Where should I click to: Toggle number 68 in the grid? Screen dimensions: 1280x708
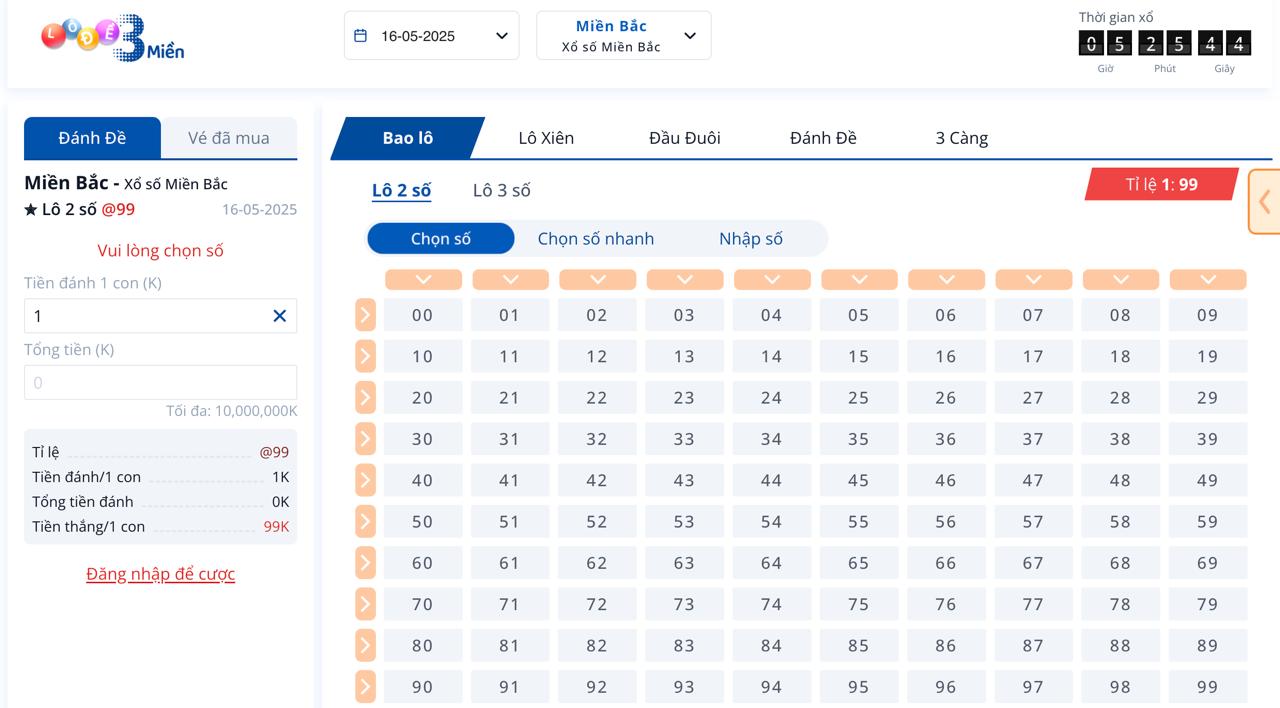[x=1120, y=563]
